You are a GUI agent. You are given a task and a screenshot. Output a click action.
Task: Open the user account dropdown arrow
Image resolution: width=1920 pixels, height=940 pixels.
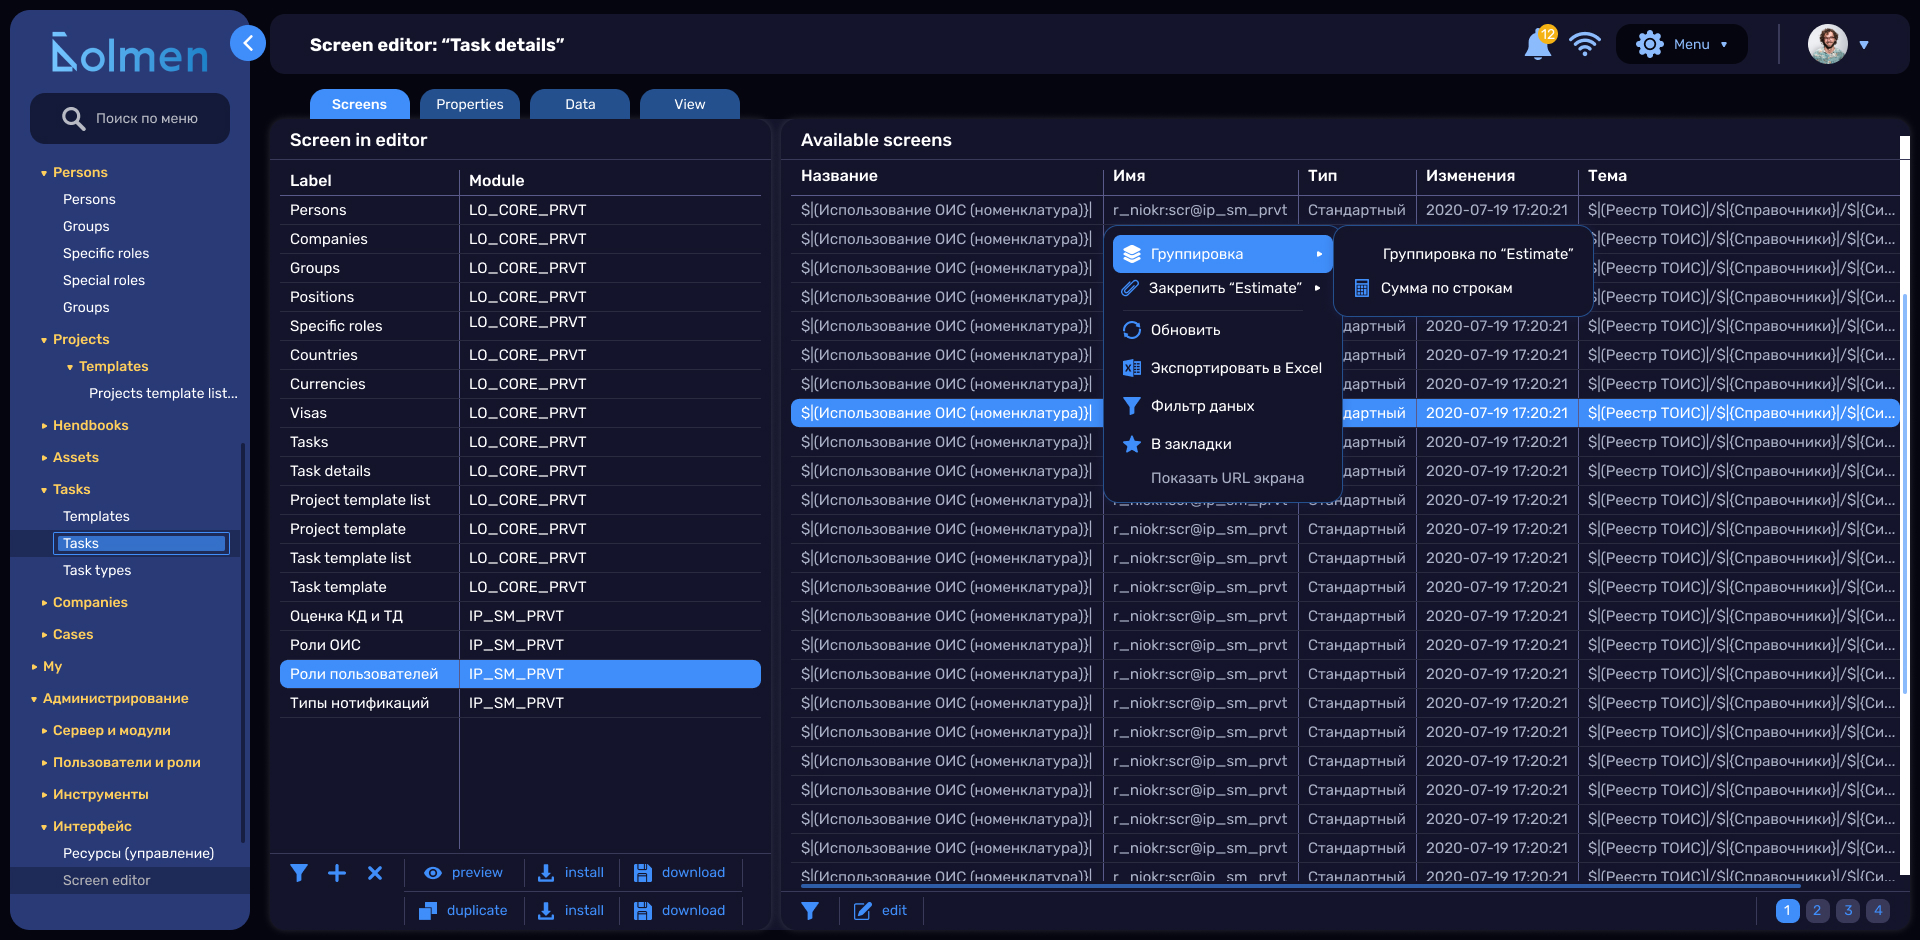coord(1864,45)
